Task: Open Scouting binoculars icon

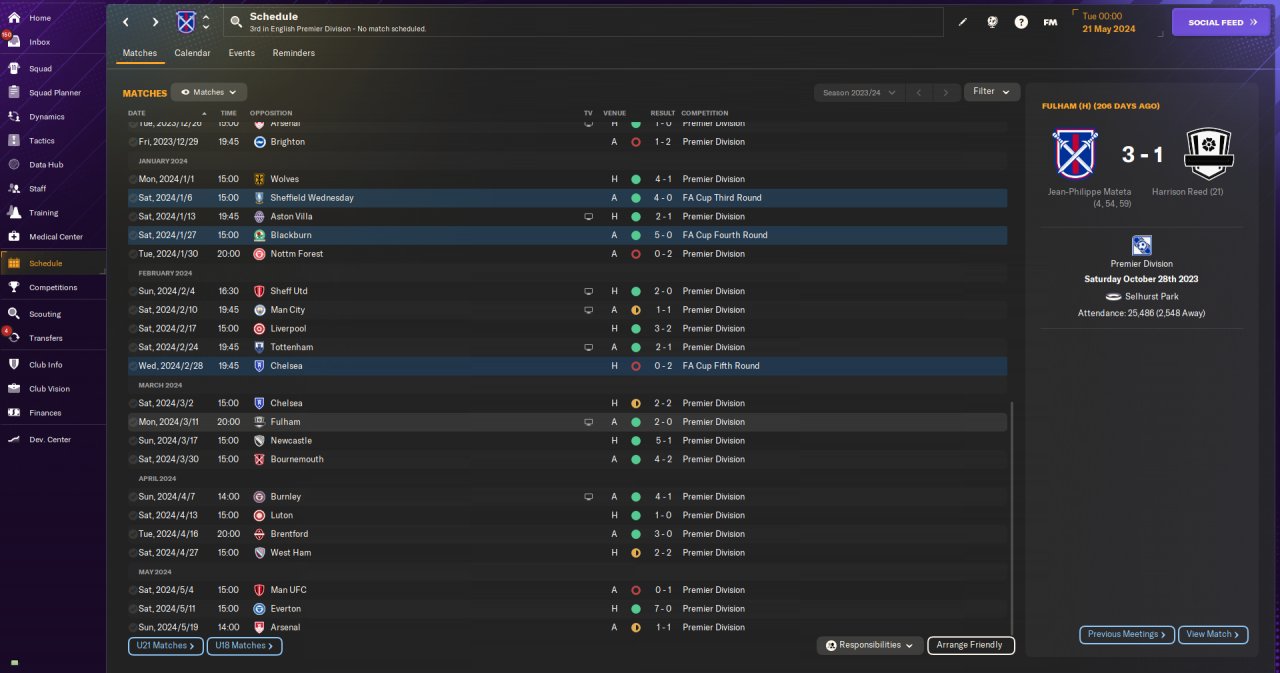Action: [14, 314]
